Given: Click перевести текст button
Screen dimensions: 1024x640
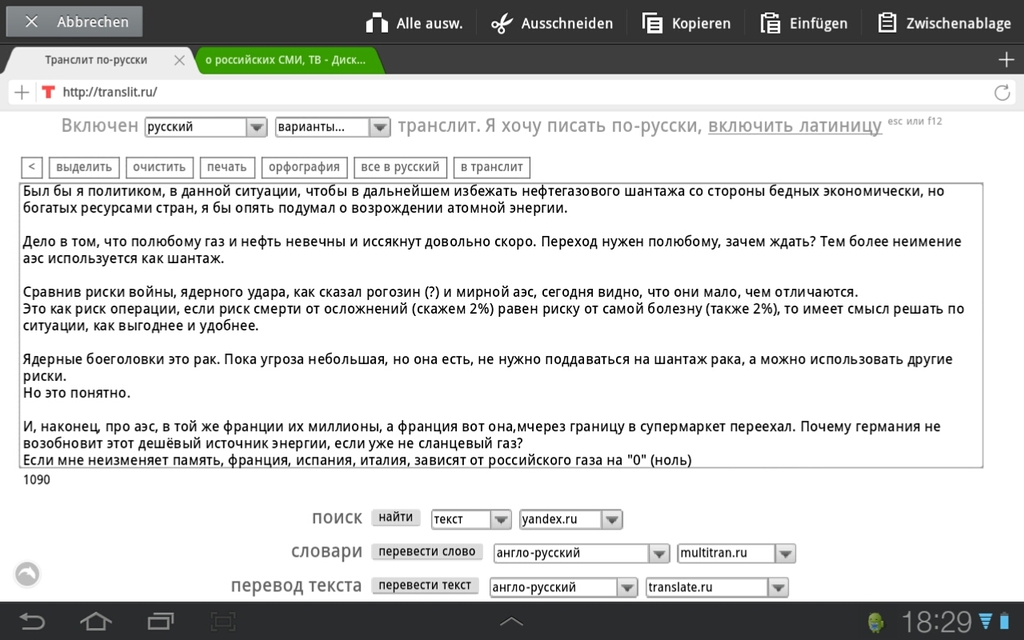Looking at the screenshot, I should click(425, 585).
